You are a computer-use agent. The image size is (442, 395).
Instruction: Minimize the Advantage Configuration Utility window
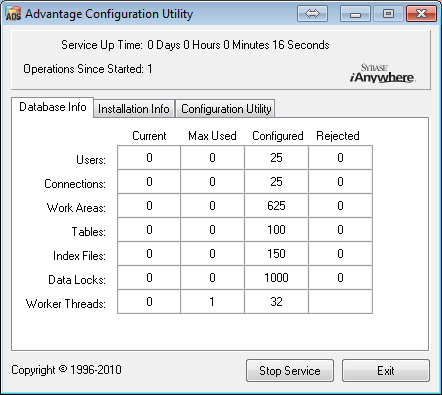pyautogui.click(x=355, y=14)
